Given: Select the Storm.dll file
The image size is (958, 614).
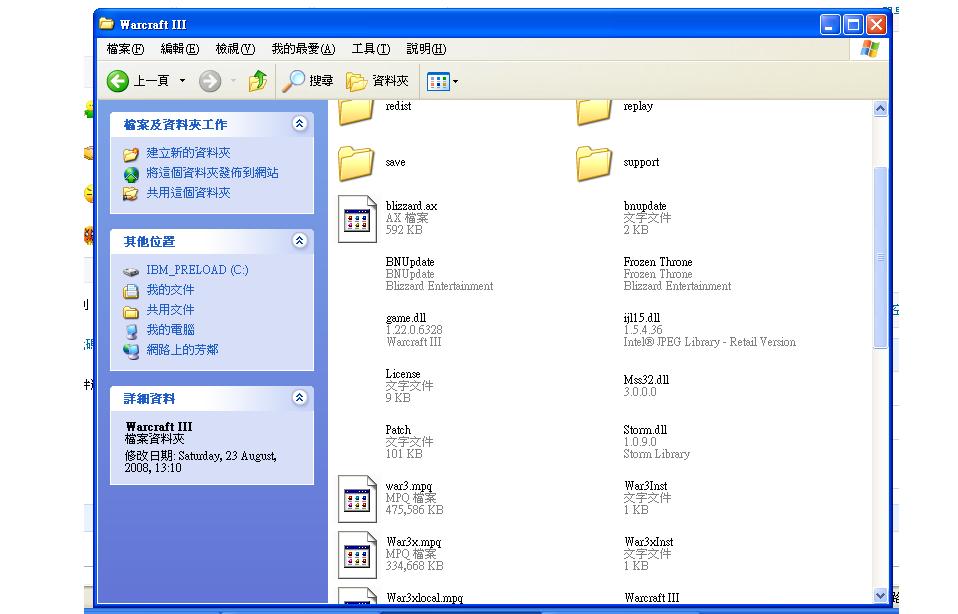Looking at the screenshot, I should point(657,442).
